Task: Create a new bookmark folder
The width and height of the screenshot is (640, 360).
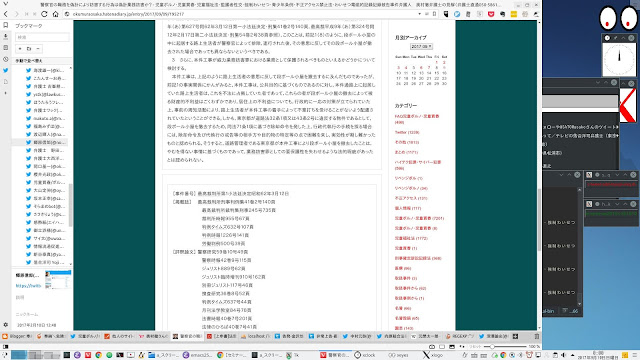Action: tap(29, 49)
